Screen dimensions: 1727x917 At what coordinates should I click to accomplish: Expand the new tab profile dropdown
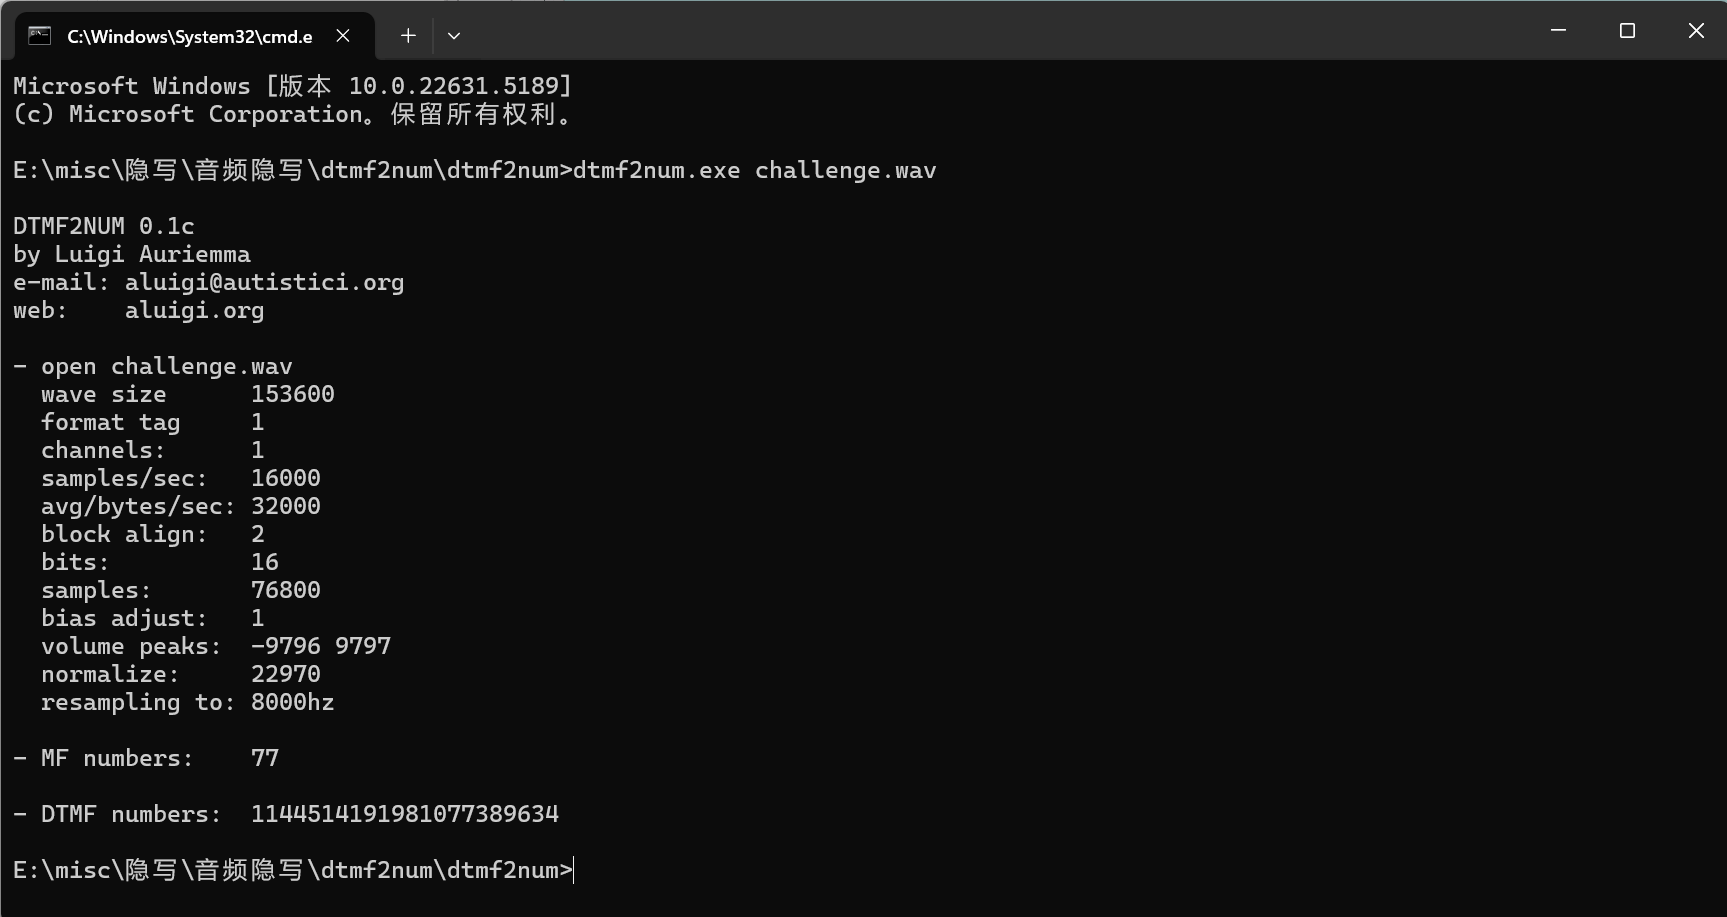tap(454, 36)
